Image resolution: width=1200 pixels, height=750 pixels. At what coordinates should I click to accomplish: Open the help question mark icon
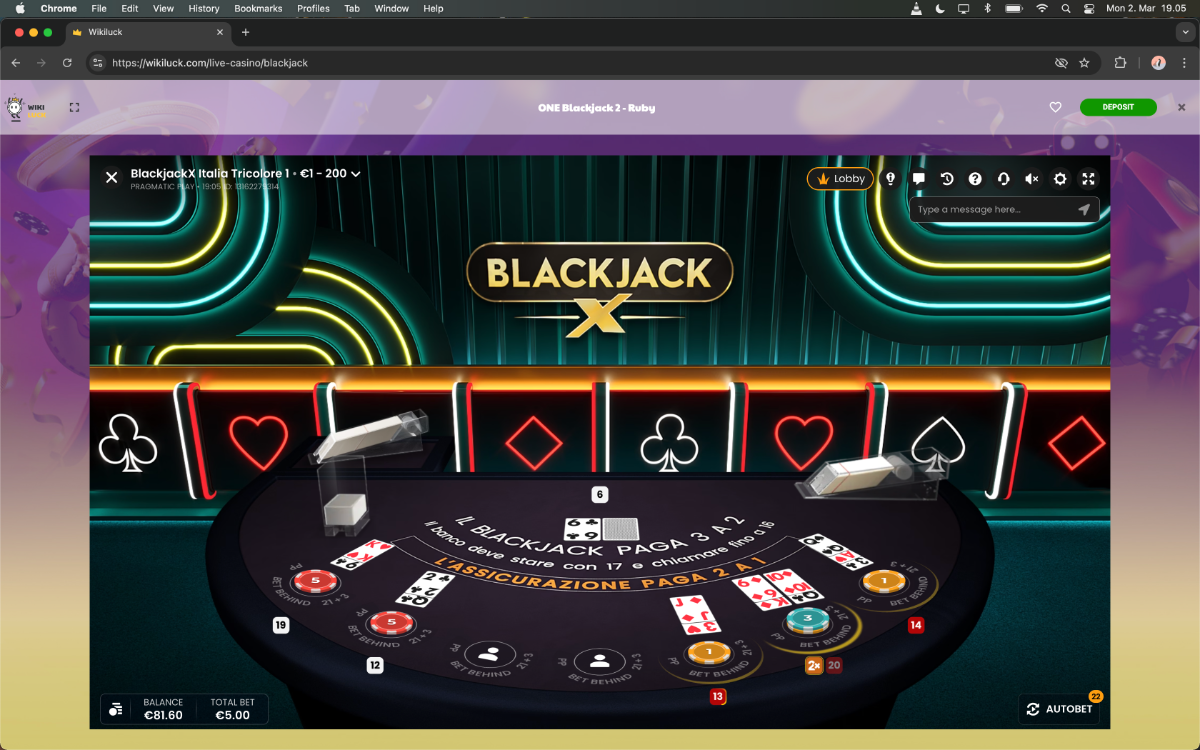[x=975, y=179]
